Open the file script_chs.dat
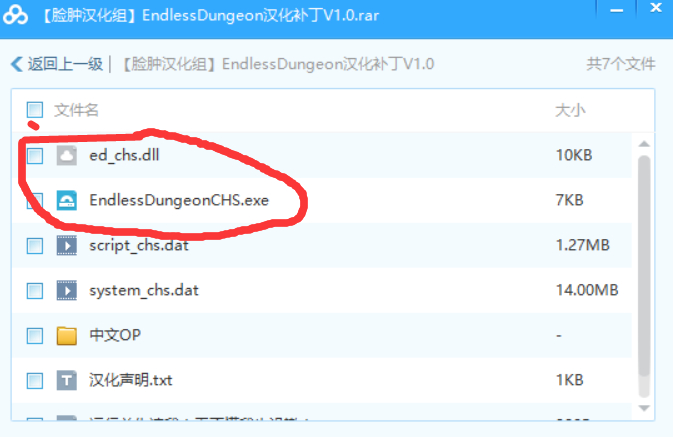The height and width of the screenshot is (437, 673). pyautogui.click(x=139, y=246)
